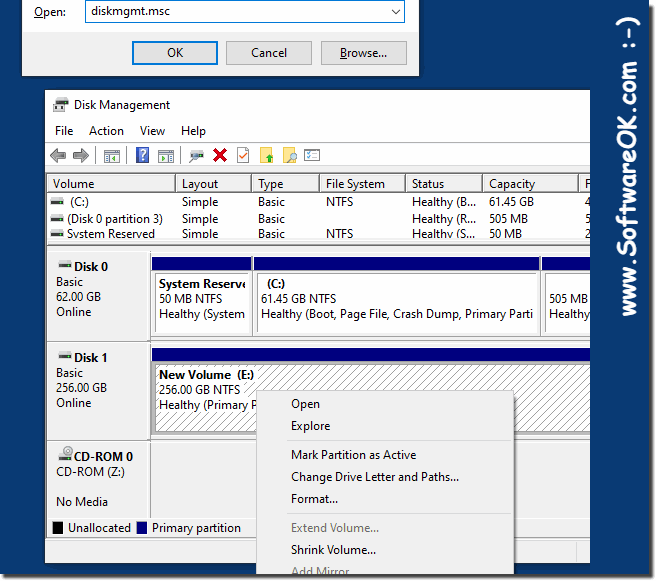The image size is (656, 581).
Task: Click the 505 MB capacity cell in list
Action: 508,219
